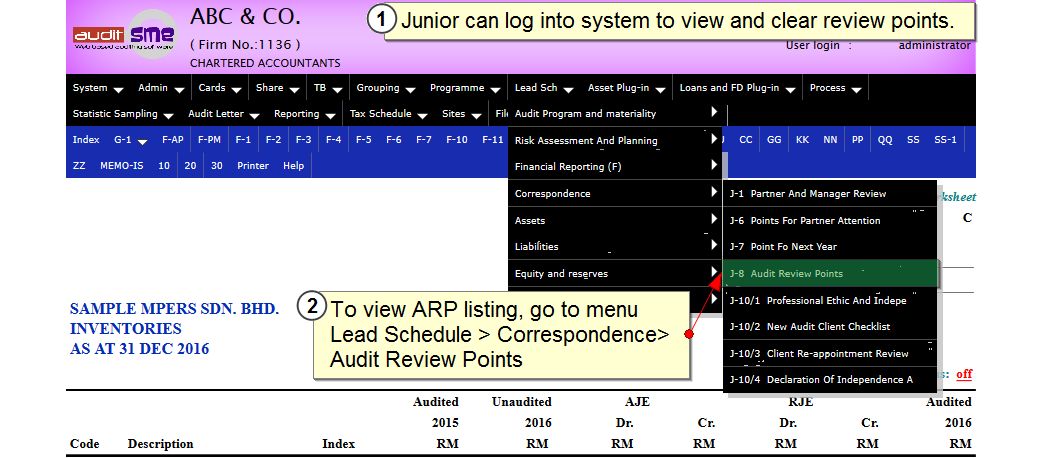Screen dimensions: 1042x458
Task: Open the Admin dropdown menu
Action: pos(159,88)
